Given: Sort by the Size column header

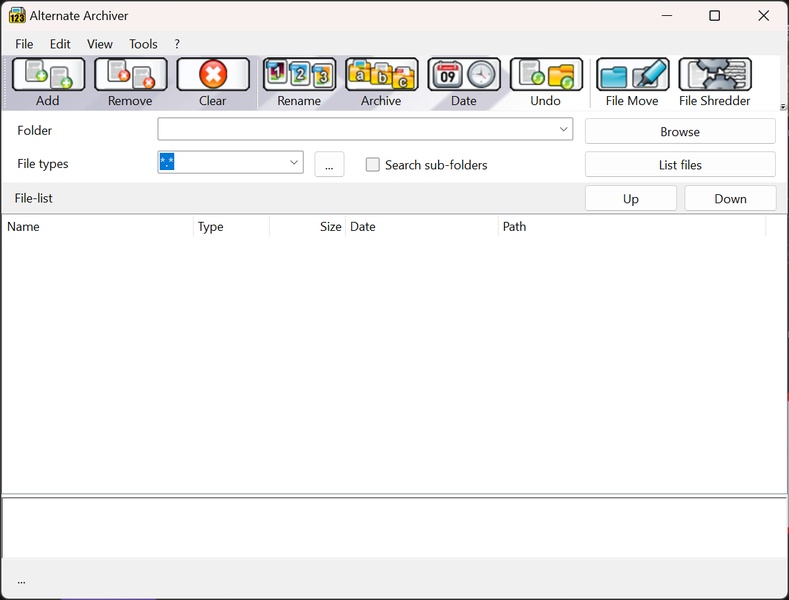Looking at the screenshot, I should point(307,227).
